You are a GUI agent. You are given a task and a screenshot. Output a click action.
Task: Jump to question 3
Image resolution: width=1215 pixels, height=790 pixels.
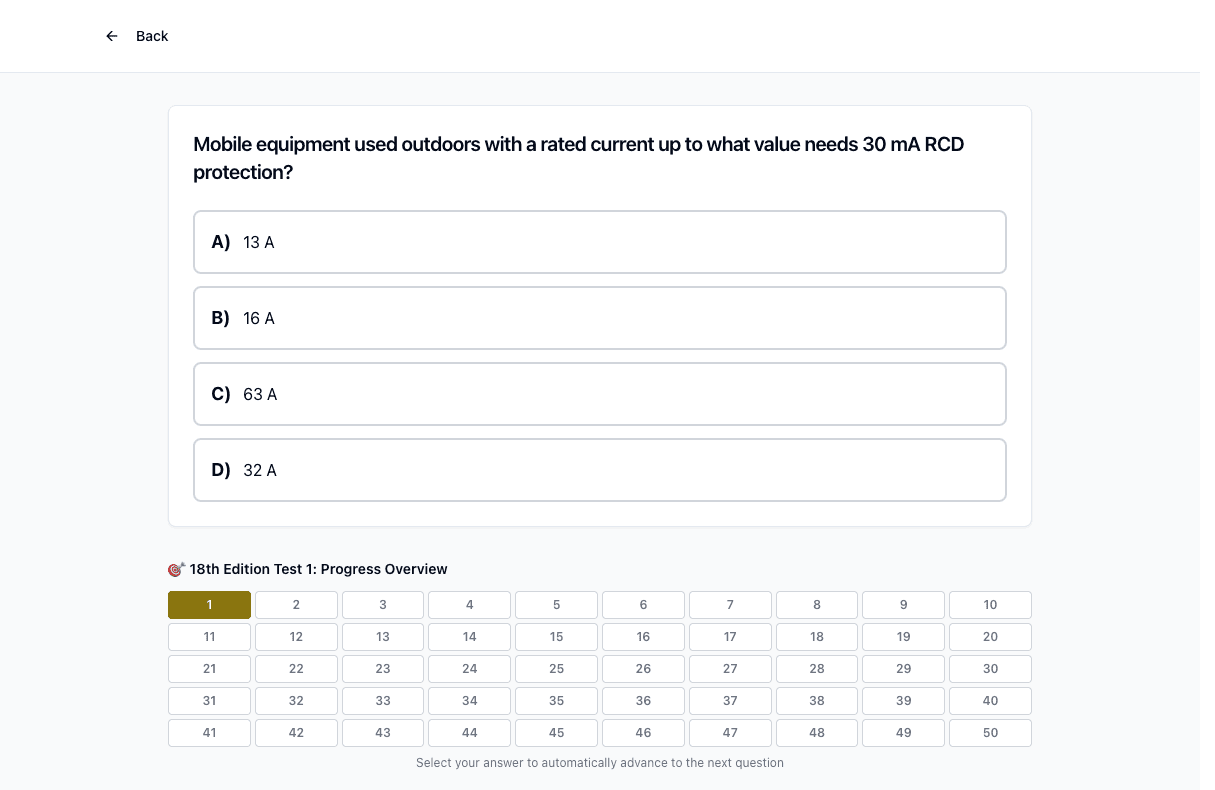[x=383, y=605]
